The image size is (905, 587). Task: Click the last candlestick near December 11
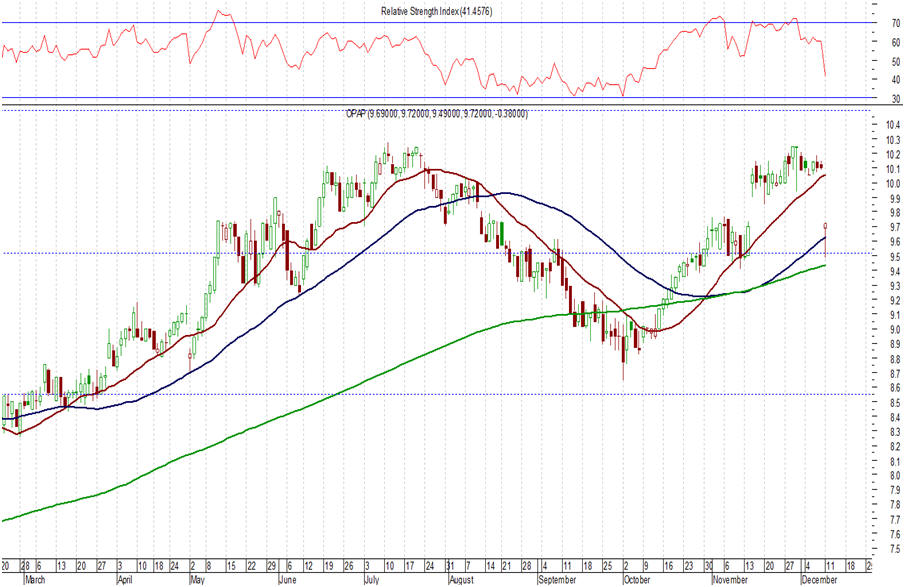[825, 240]
